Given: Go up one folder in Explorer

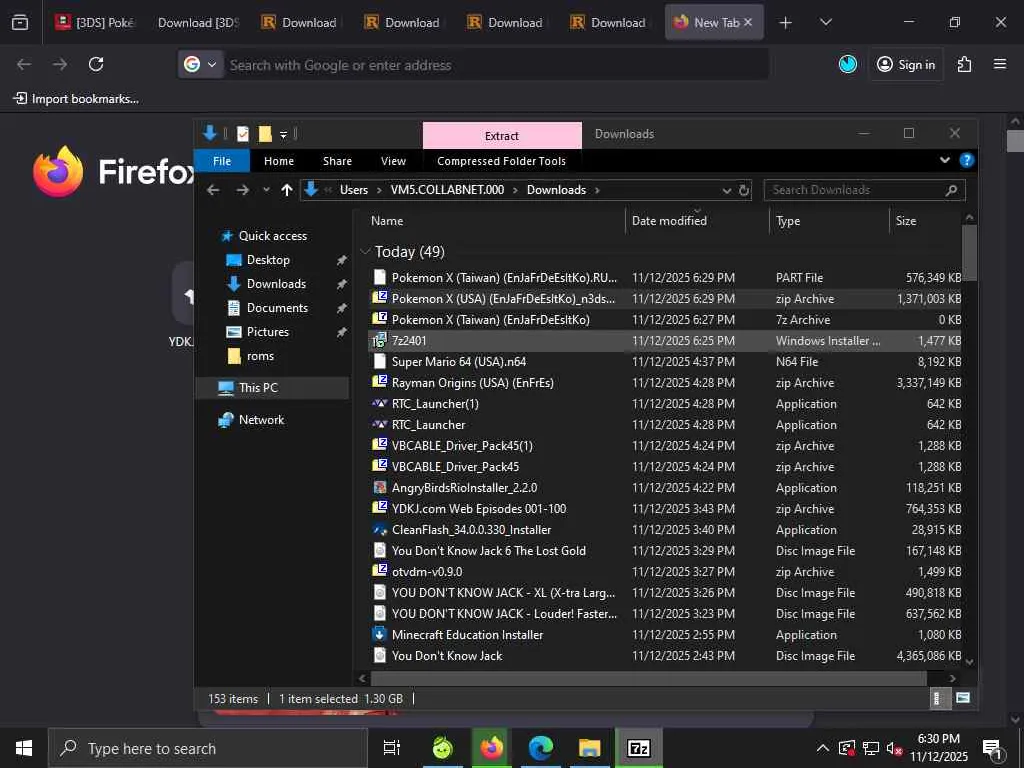Looking at the screenshot, I should (287, 190).
